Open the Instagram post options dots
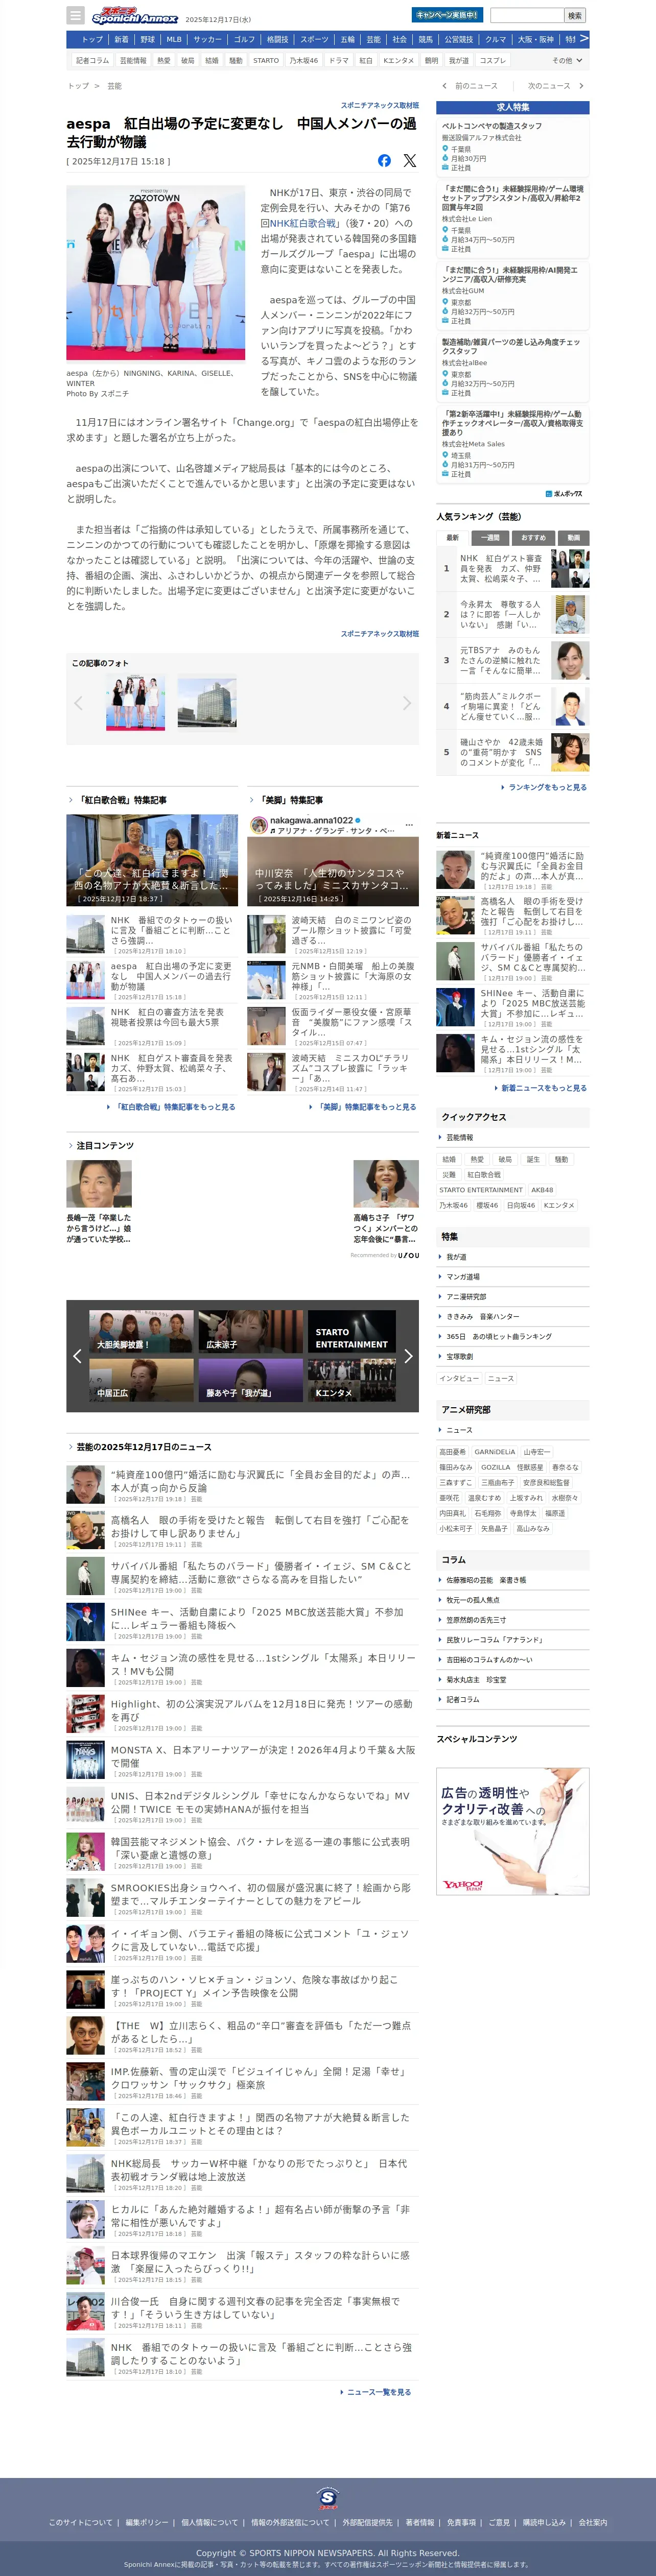 pyautogui.click(x=408, y=825)
